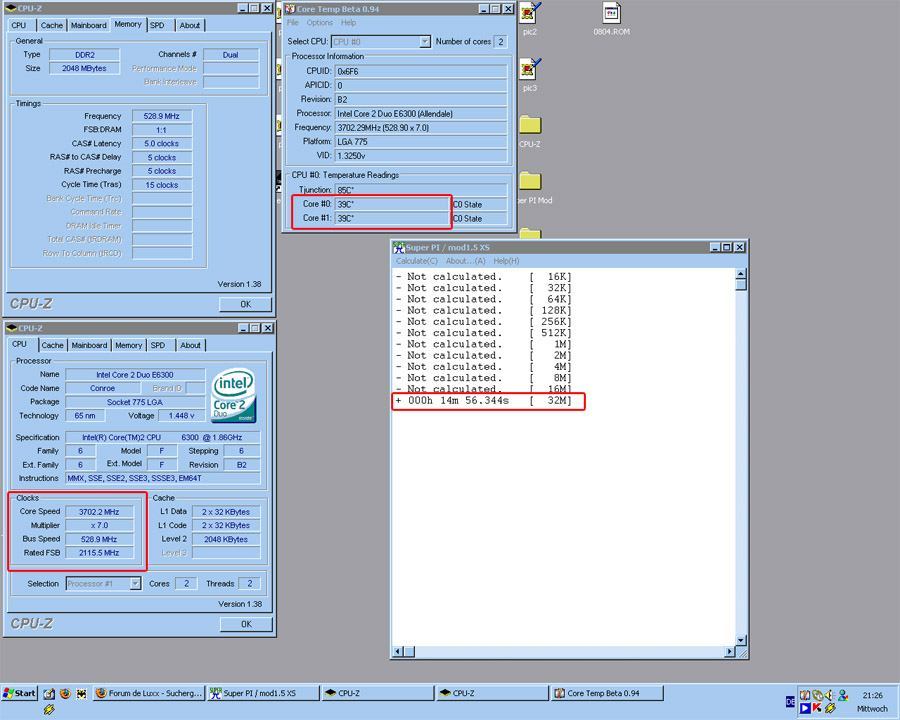Open SPD tab in lower CPU-Z window
Image resolution: width=900 pixels, height=720 pixels.
point(157,345)
